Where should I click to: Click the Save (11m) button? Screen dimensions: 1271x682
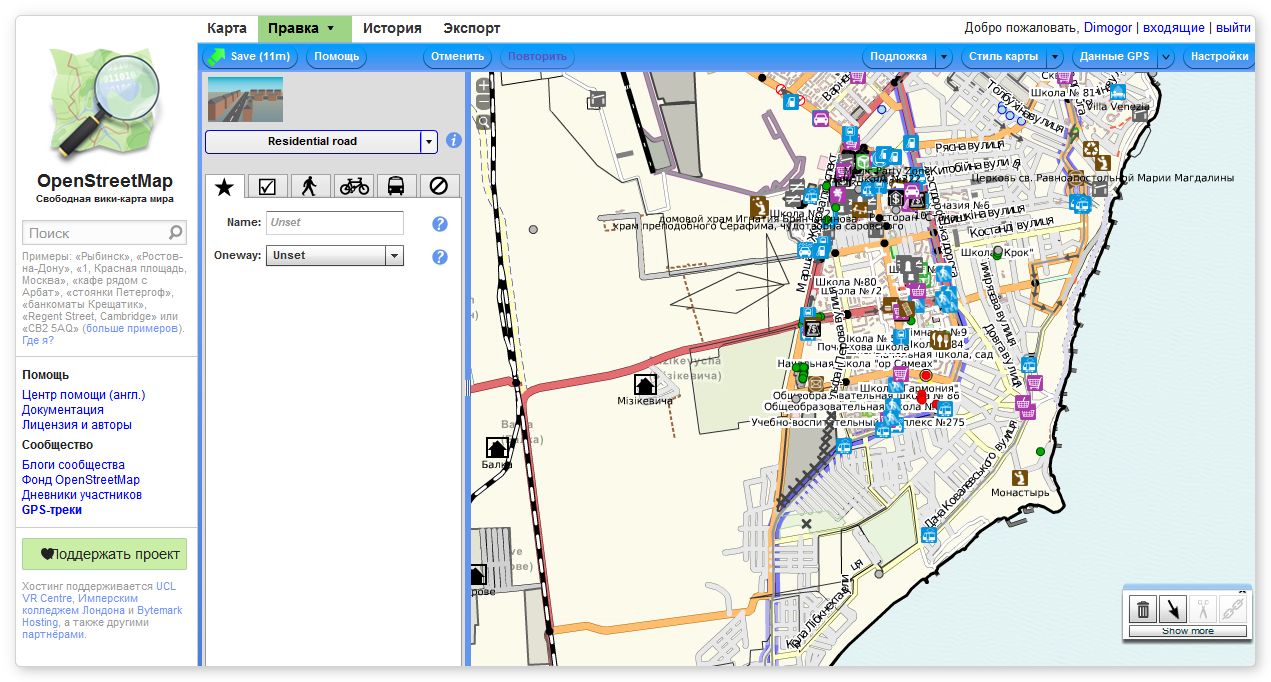[250, 57]
